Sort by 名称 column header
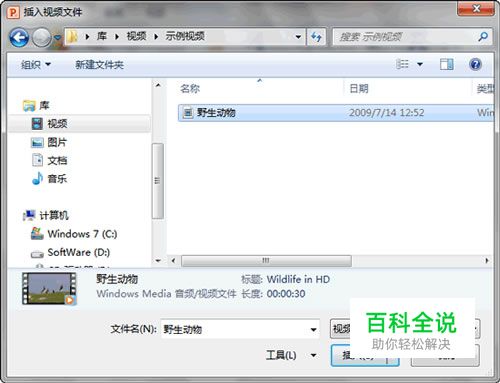The image size is (500, 383). (x=190, y=89)
